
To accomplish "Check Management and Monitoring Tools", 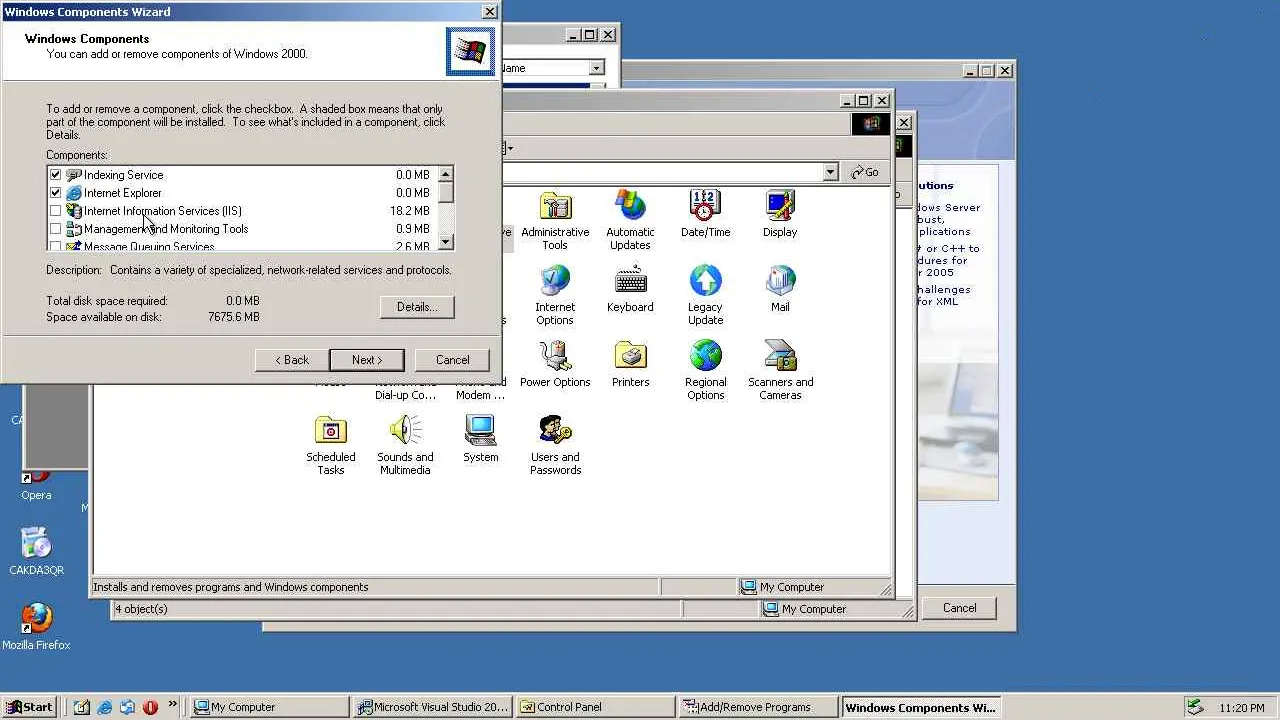I will click(55, 229).
